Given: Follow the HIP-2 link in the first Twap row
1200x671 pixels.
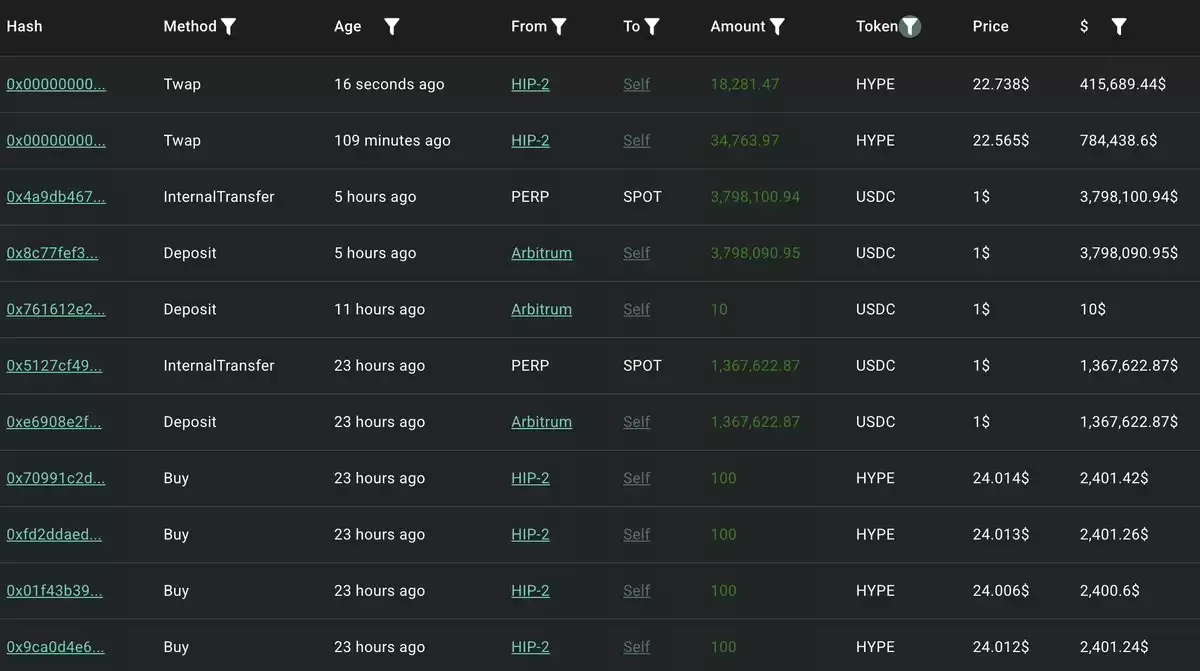Looking at the screenshot, I should (530, 84).
